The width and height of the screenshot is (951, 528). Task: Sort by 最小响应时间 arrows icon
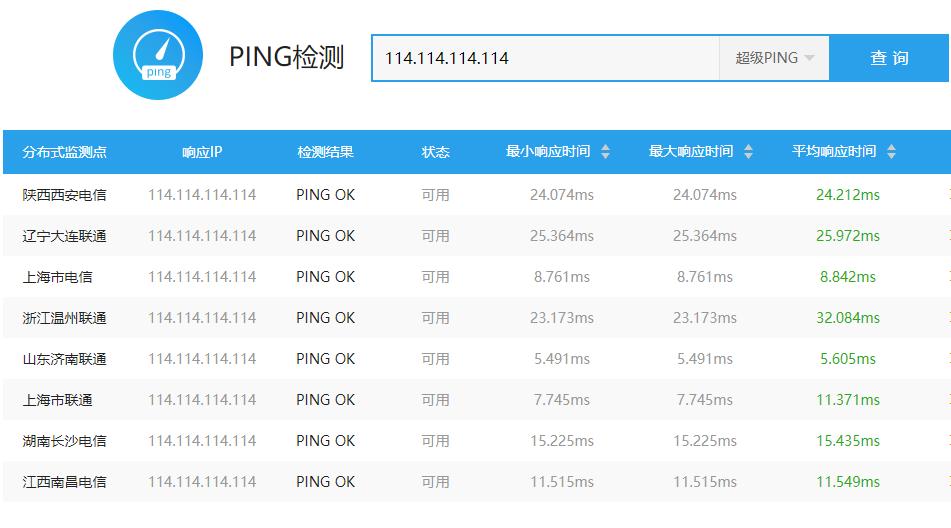point(605,152)
